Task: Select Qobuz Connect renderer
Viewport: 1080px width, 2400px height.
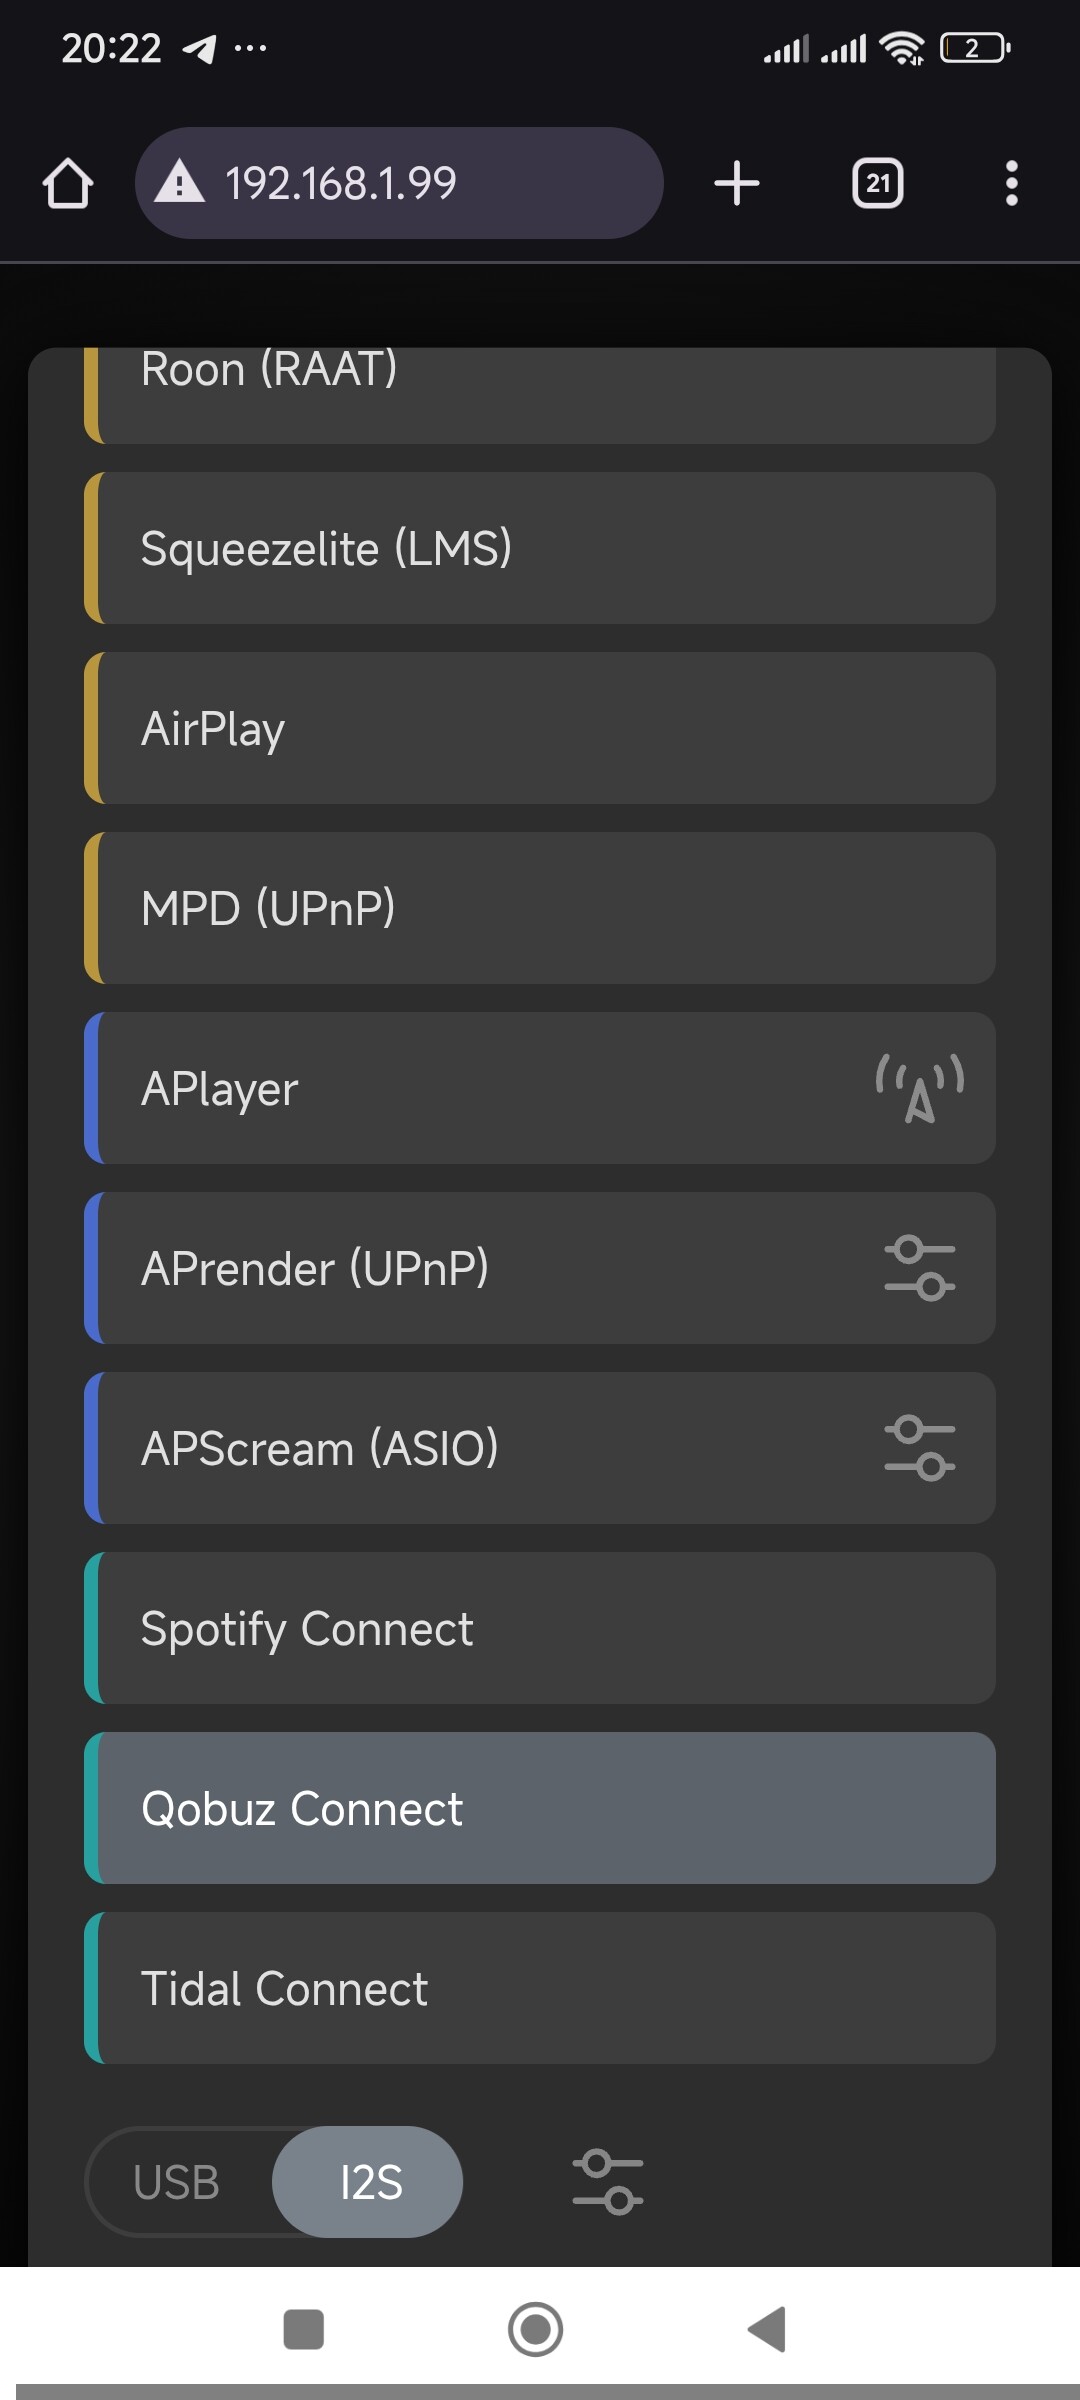Action: 540,1808
